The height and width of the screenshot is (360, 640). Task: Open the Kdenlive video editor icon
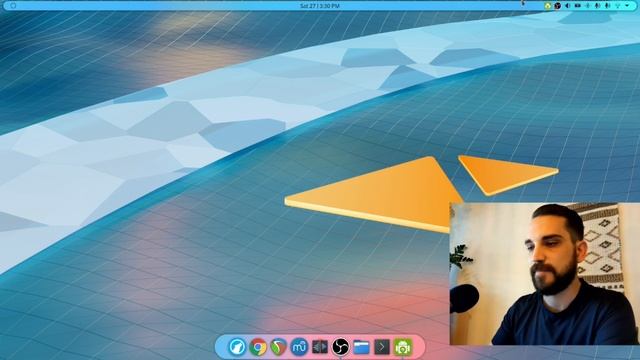[x=320, y=347]
